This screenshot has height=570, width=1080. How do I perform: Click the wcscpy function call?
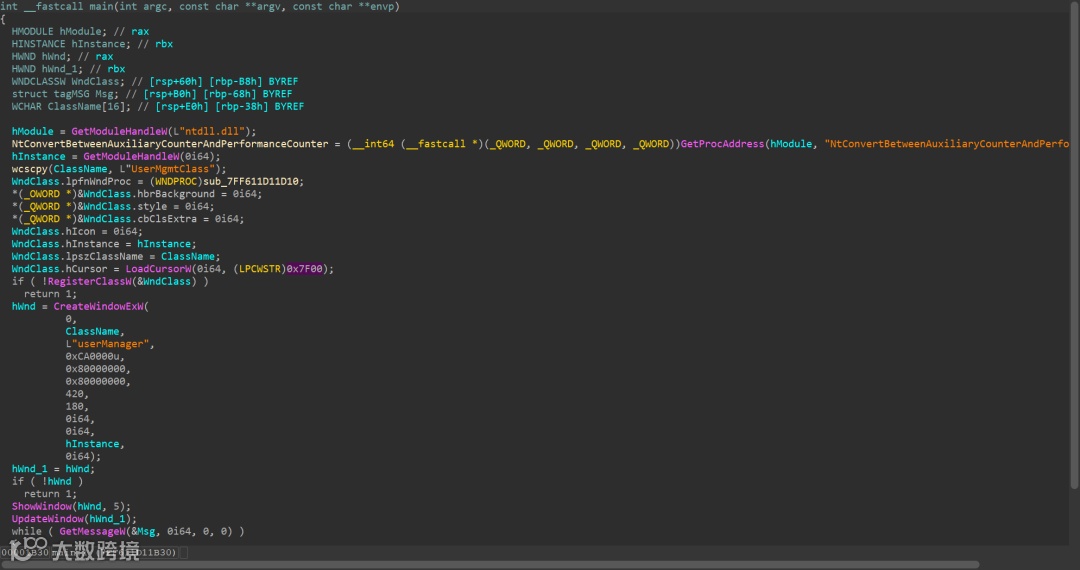coord(30,169)
